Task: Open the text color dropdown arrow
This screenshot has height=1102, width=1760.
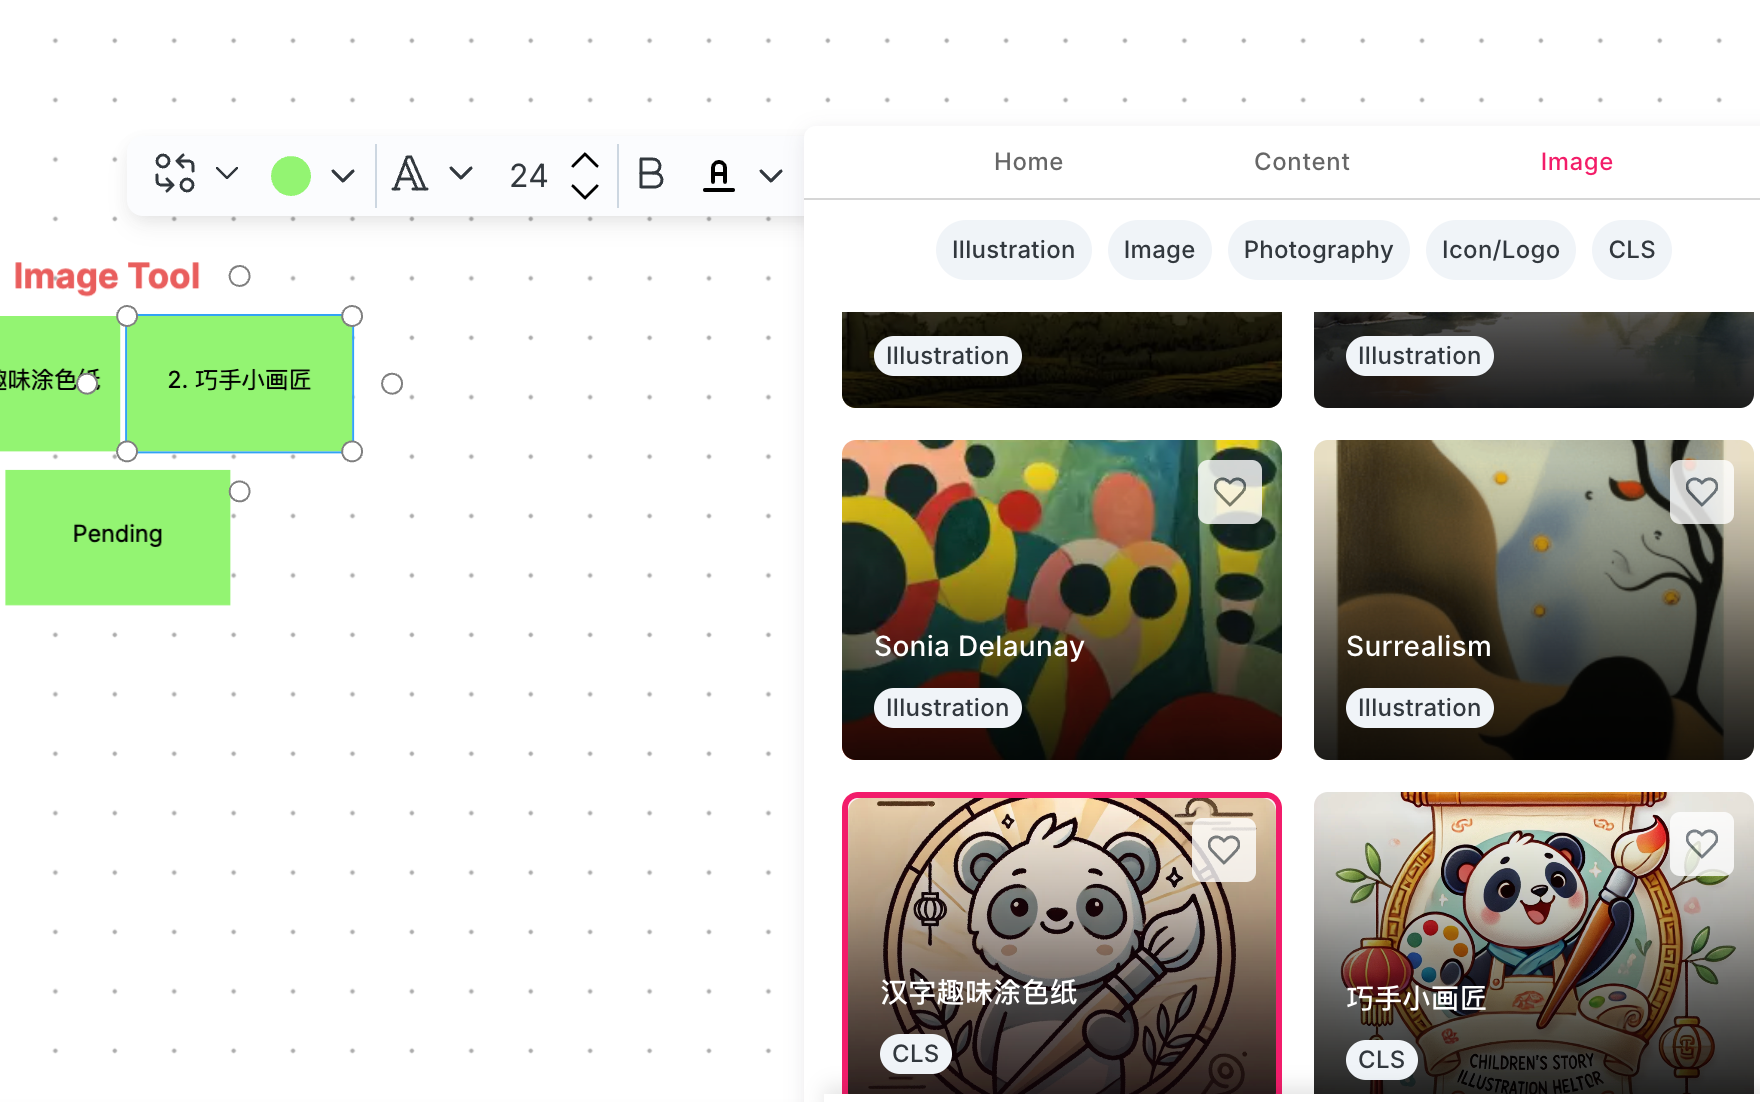Action: 771,177
